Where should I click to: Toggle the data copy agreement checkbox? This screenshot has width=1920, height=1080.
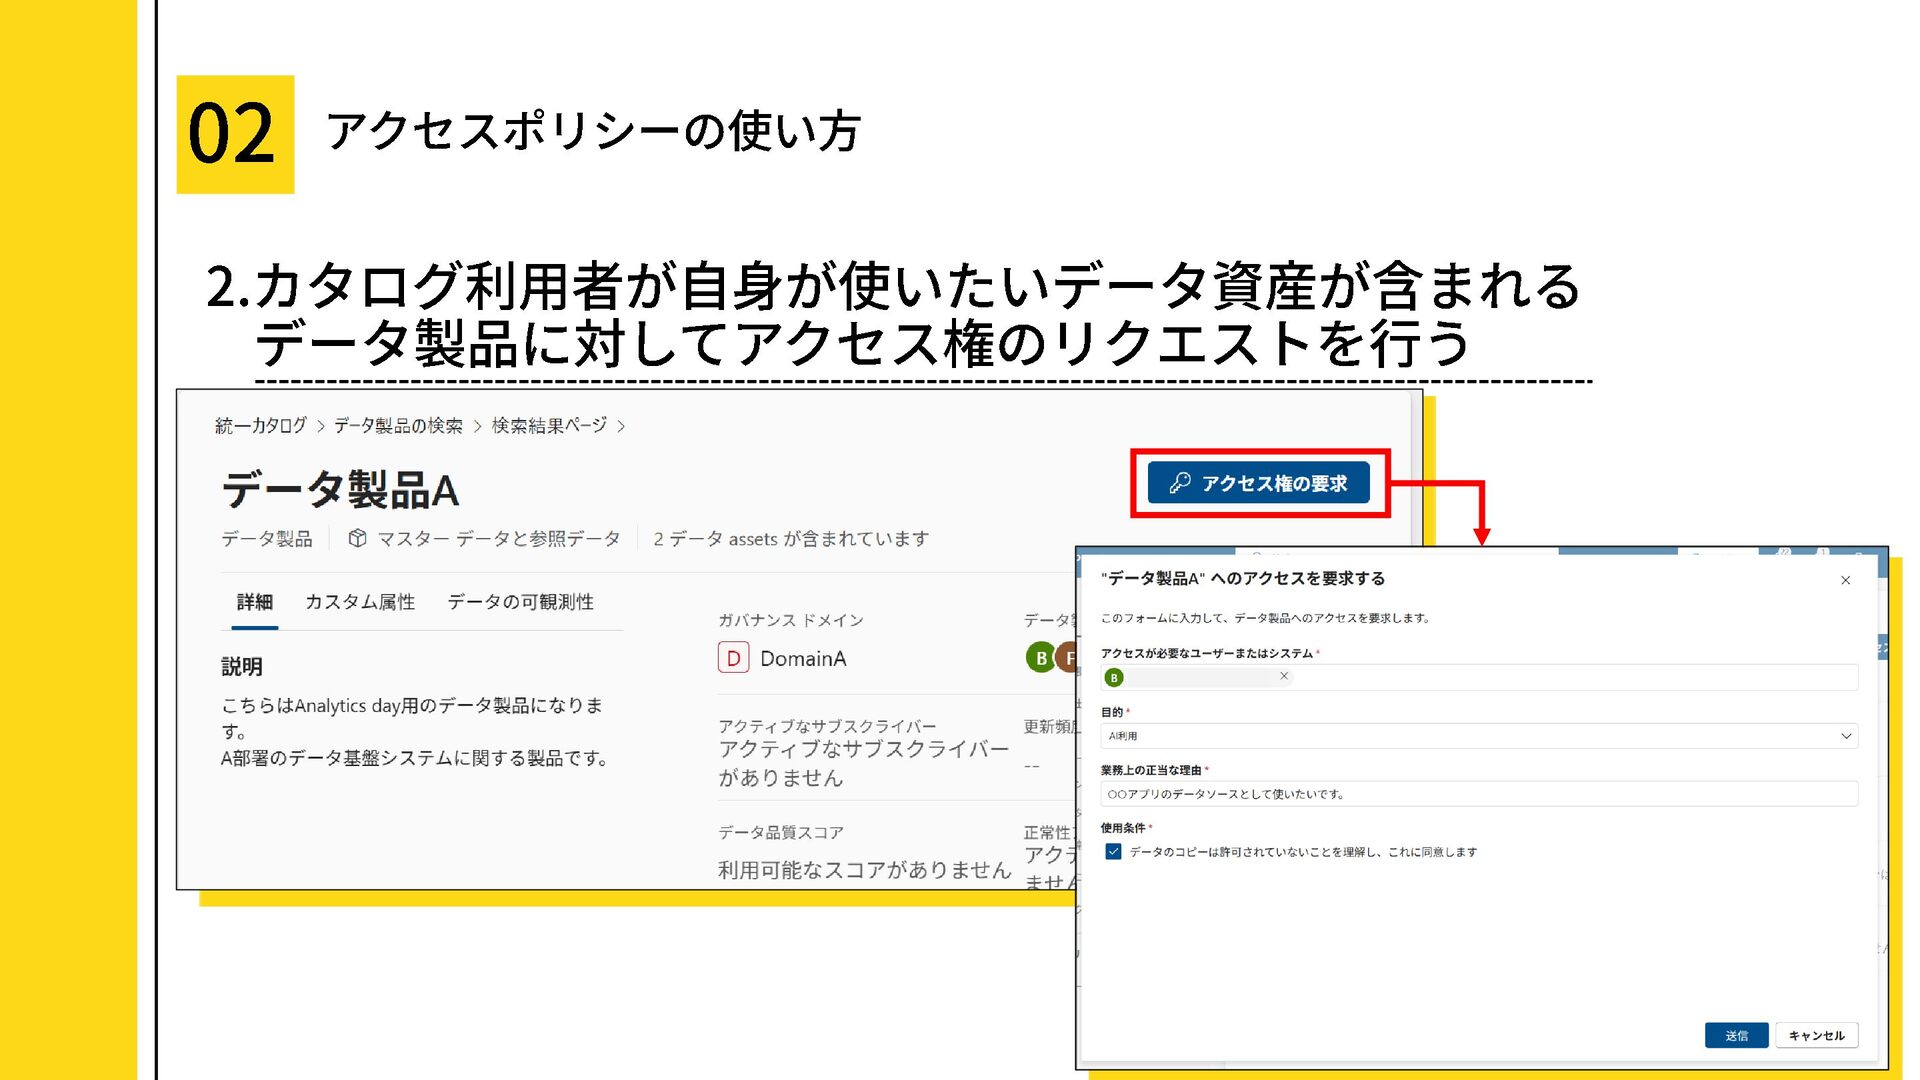point(1113,852)
